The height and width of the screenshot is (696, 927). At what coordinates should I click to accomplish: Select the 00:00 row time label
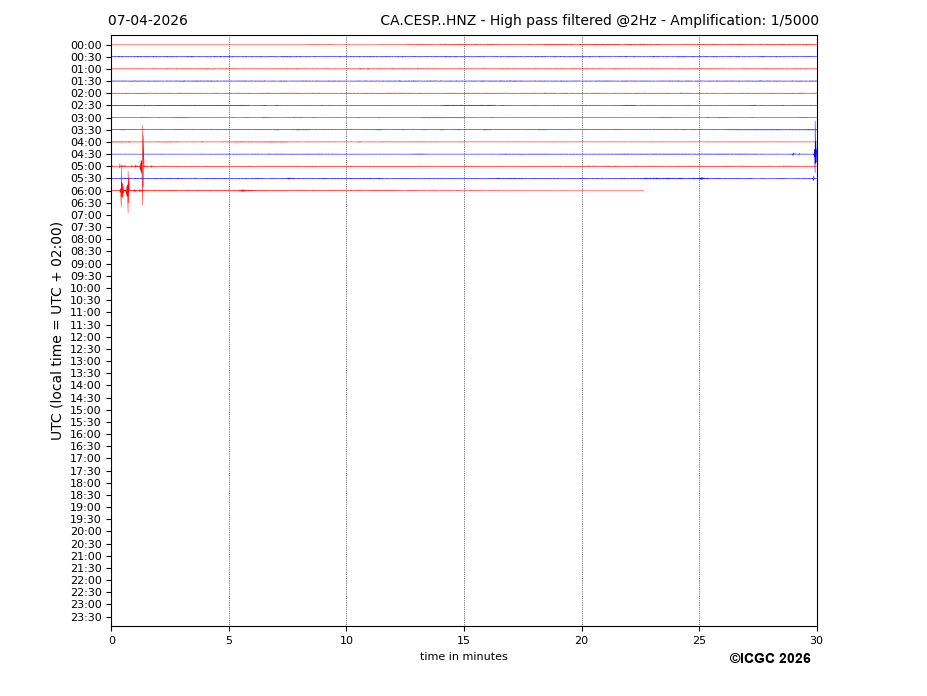click(86, 45)
